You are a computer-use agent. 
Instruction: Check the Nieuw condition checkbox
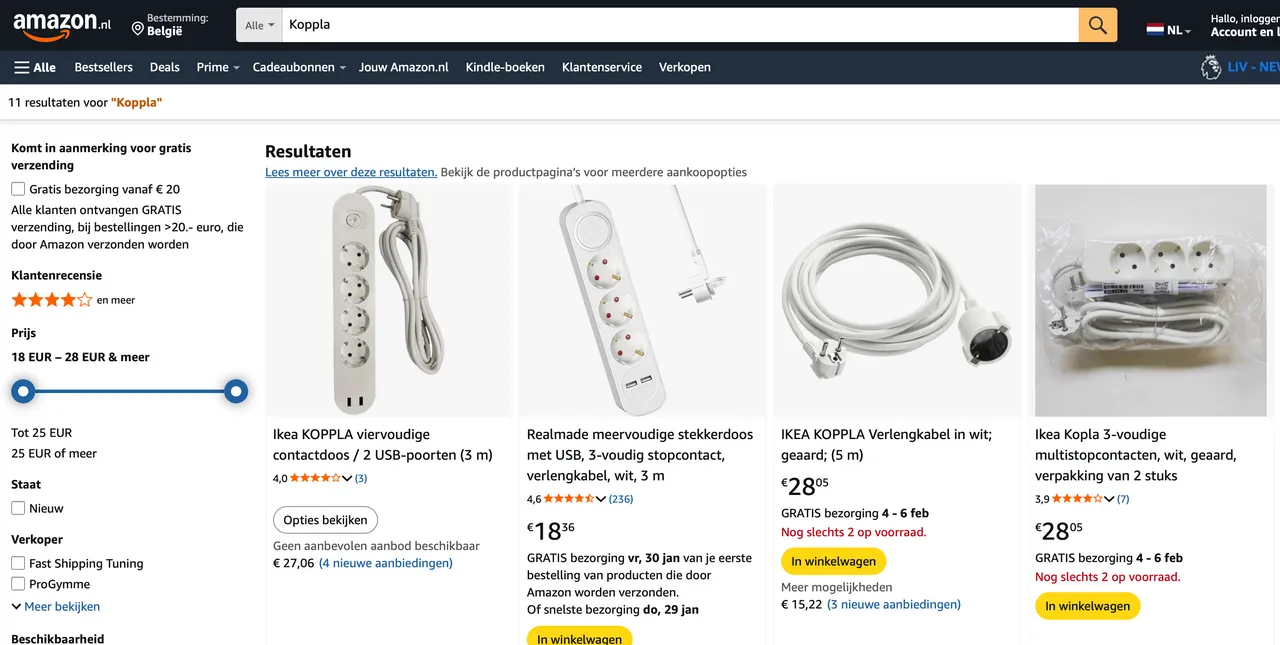(18, 508)
